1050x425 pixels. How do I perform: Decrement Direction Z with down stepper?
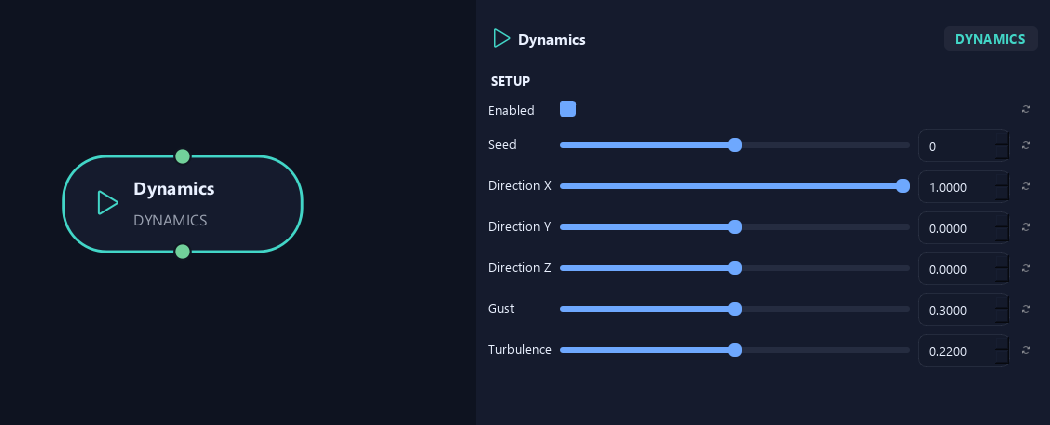[1002, 276]
